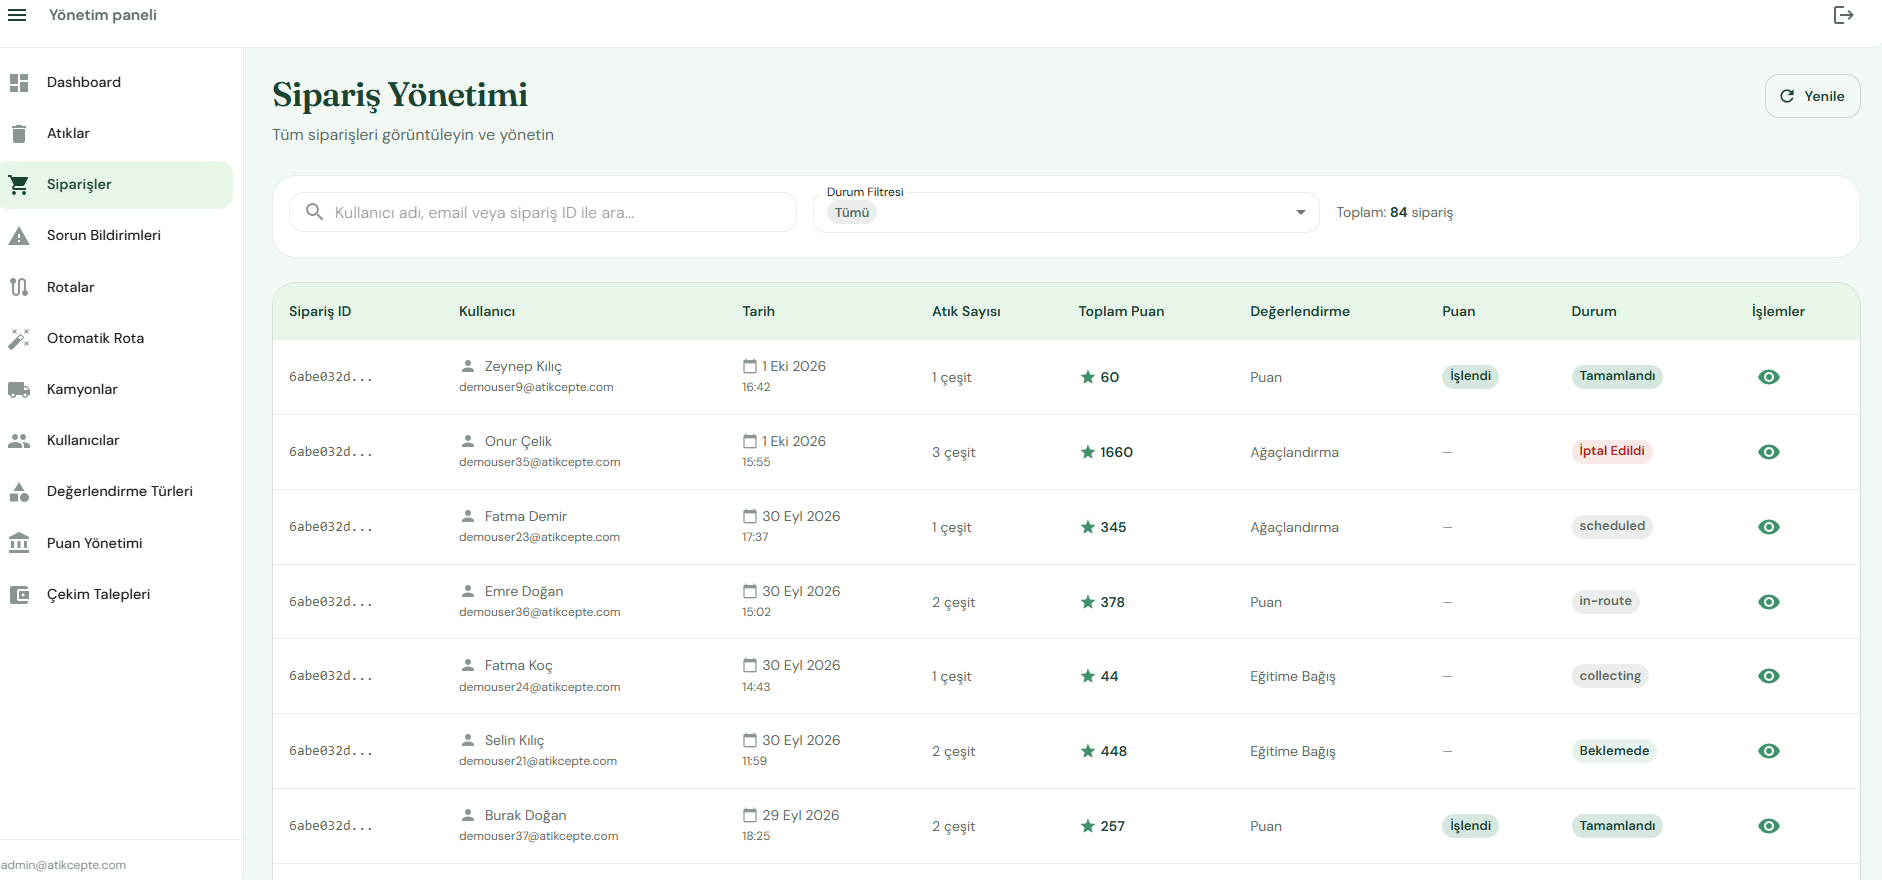Image resolution: width=1882 pixels, height=880 pixels.
Task: View Emre Doğan order details eye icon
Action: point(1769,602)
